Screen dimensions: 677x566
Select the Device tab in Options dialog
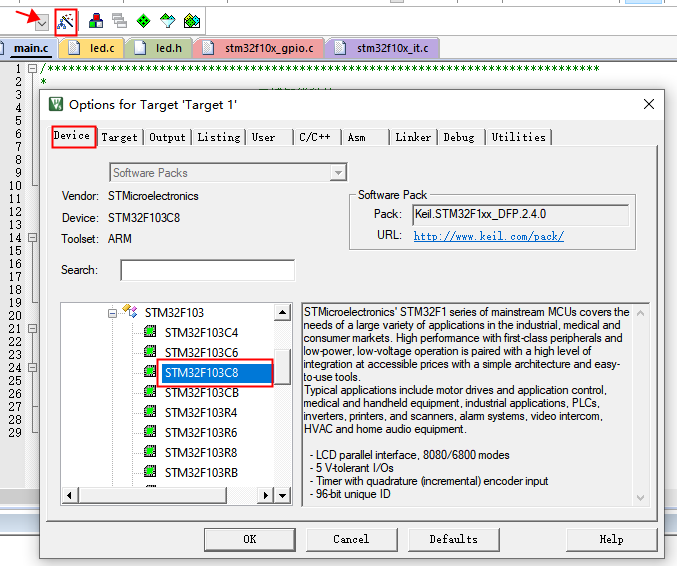tap(73, 136)
